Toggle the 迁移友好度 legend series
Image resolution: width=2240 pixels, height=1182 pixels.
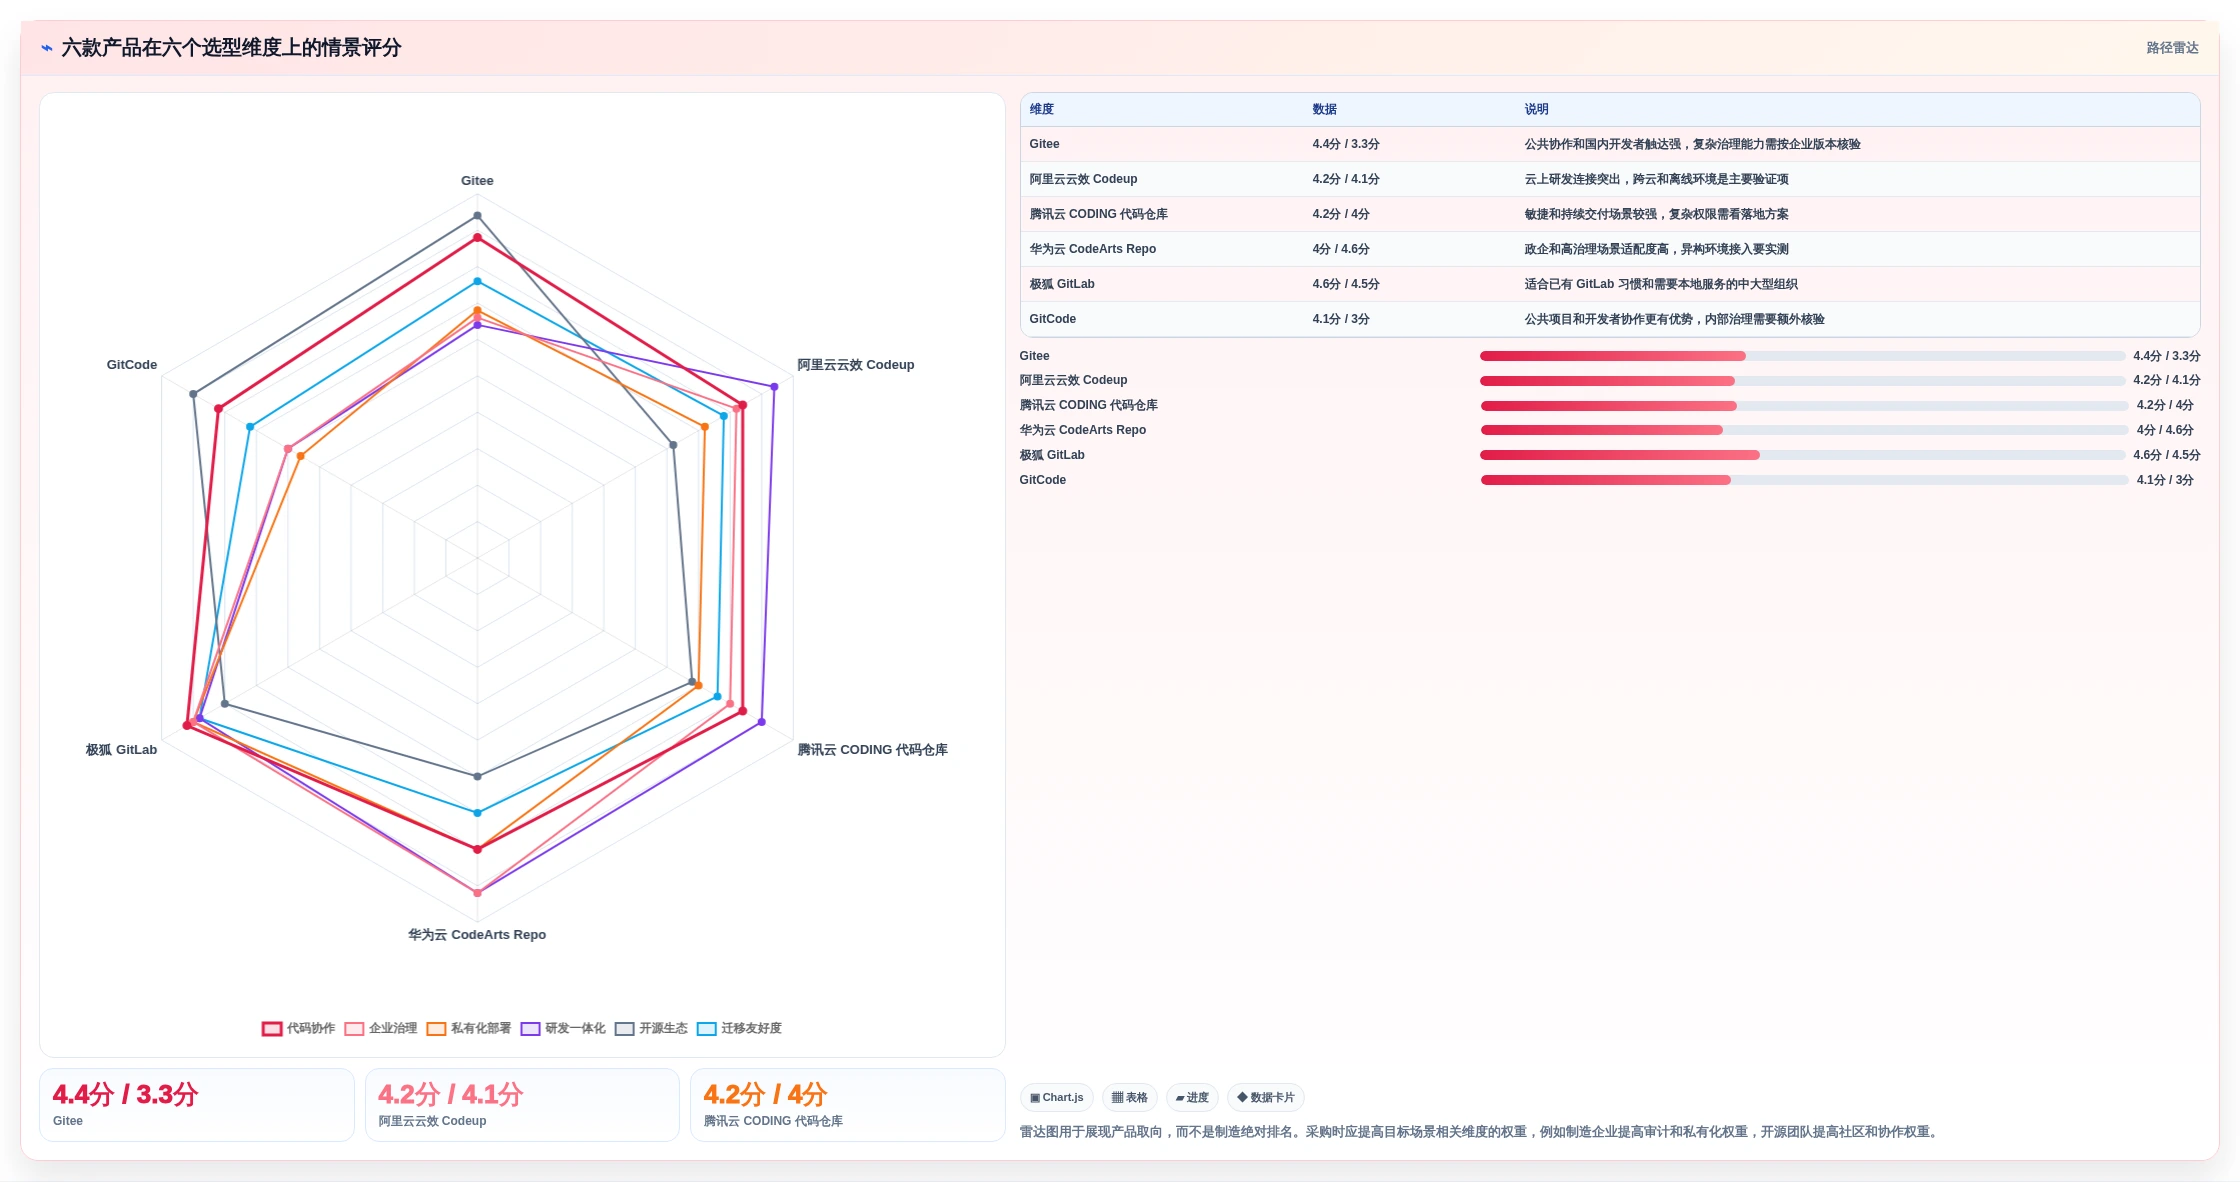click(x=738, y=1028)
